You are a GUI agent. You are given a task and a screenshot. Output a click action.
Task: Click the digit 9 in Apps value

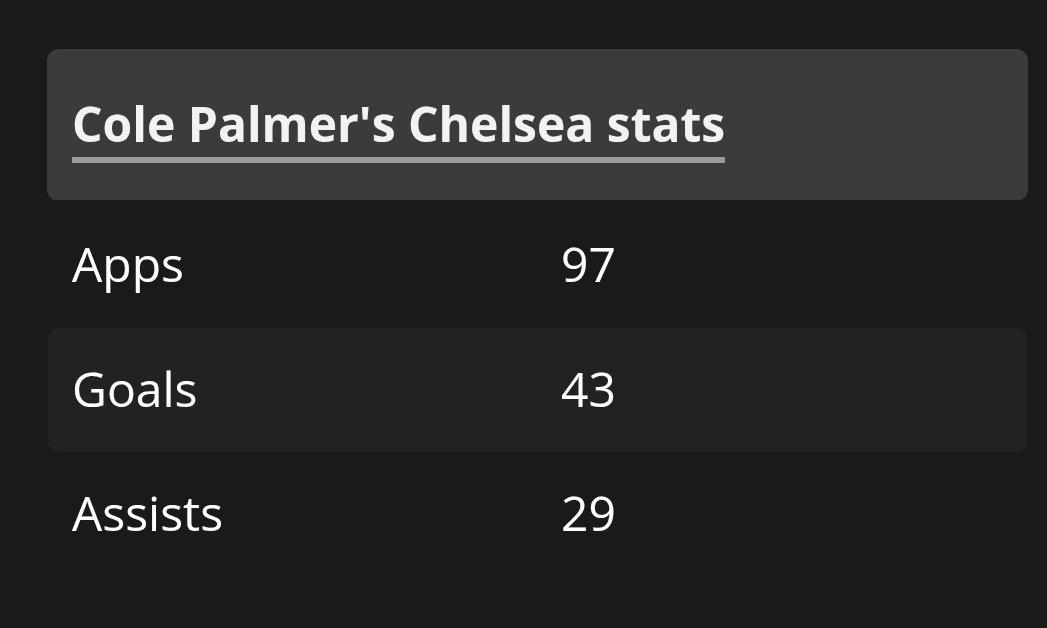click(x=574, y=266)
